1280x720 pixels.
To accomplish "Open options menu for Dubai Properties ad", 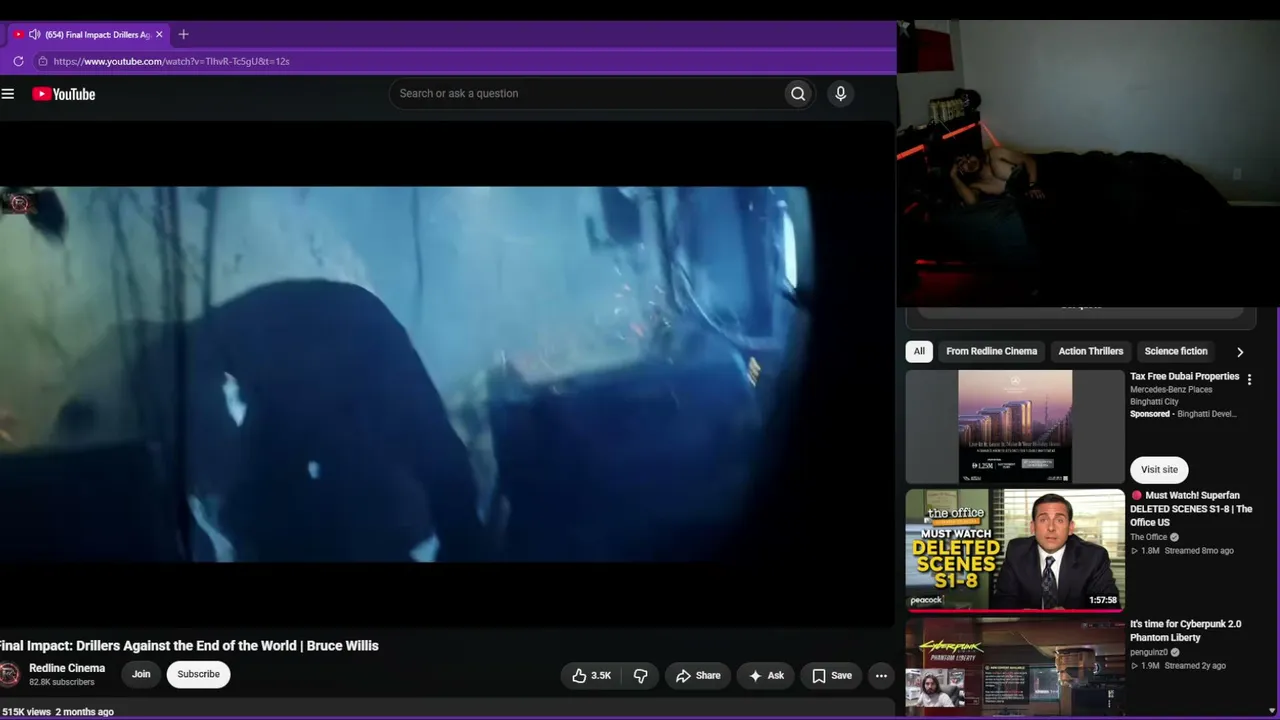I will point(1249,380).
